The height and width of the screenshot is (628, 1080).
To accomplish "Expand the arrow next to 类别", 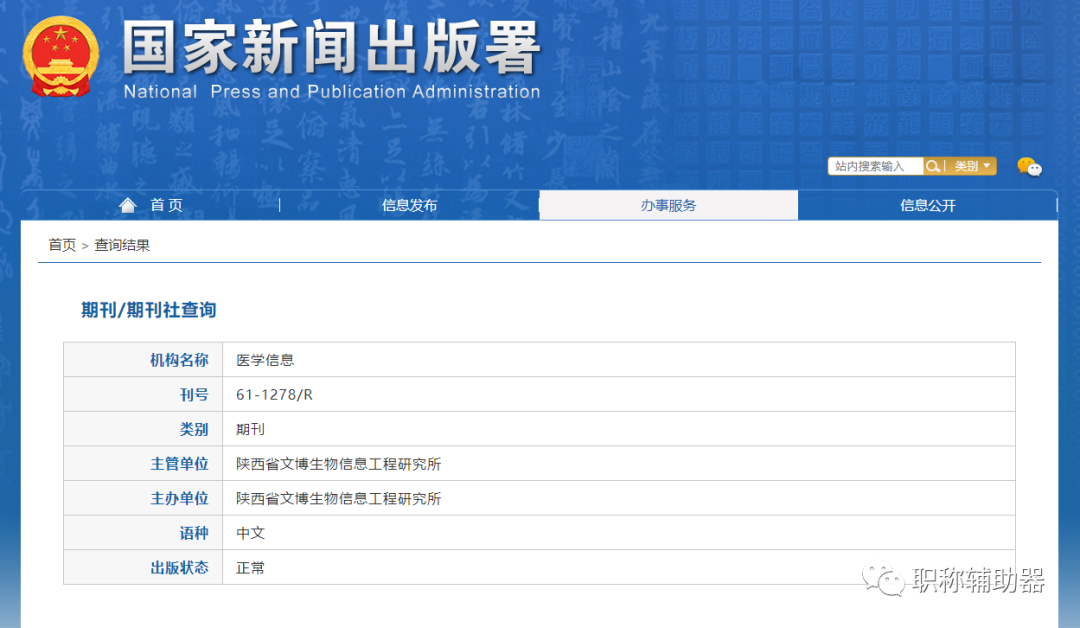I will tap(987, 166).
